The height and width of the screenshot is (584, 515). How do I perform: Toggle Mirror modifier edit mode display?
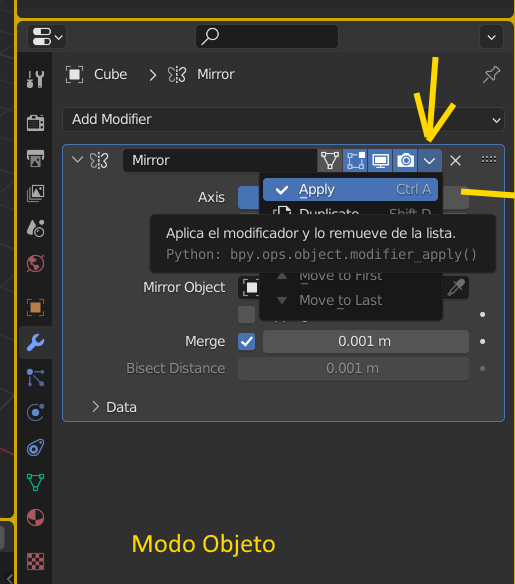355,161
